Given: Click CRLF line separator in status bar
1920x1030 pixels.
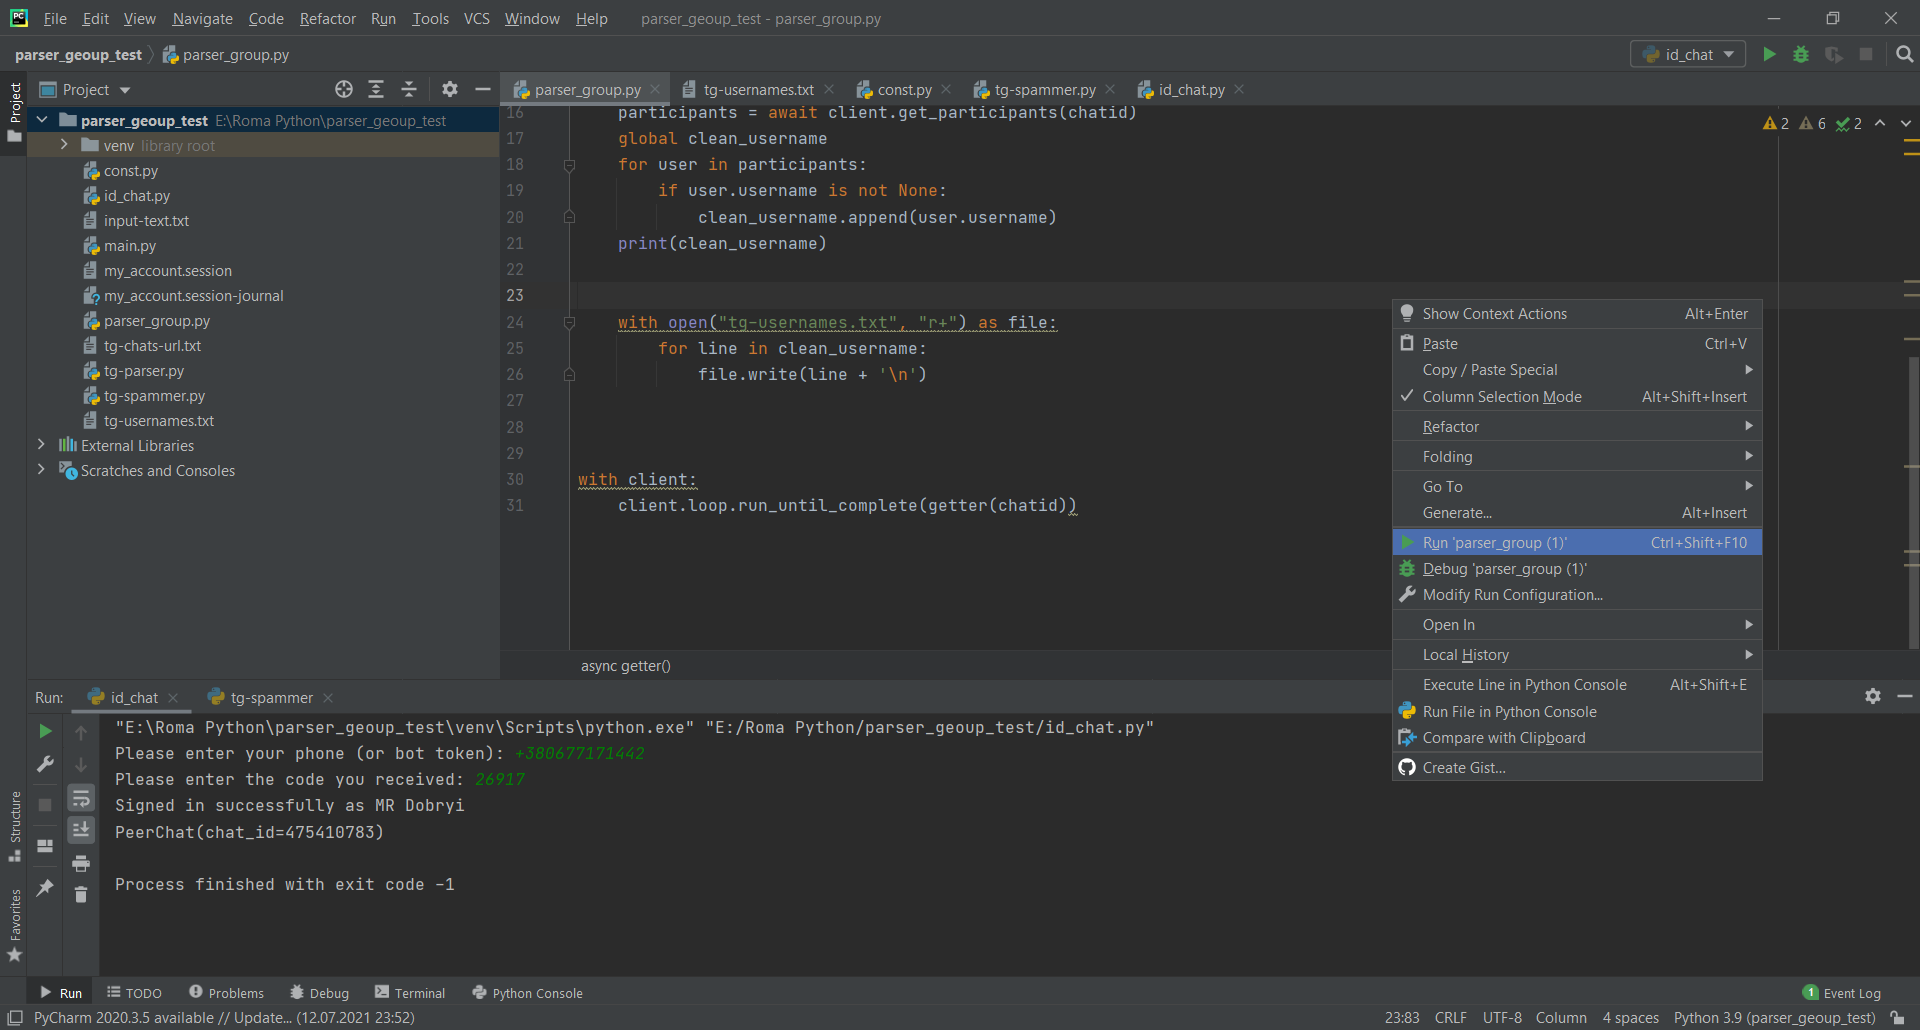Looking at the screenshot, I should 1450,1018.
